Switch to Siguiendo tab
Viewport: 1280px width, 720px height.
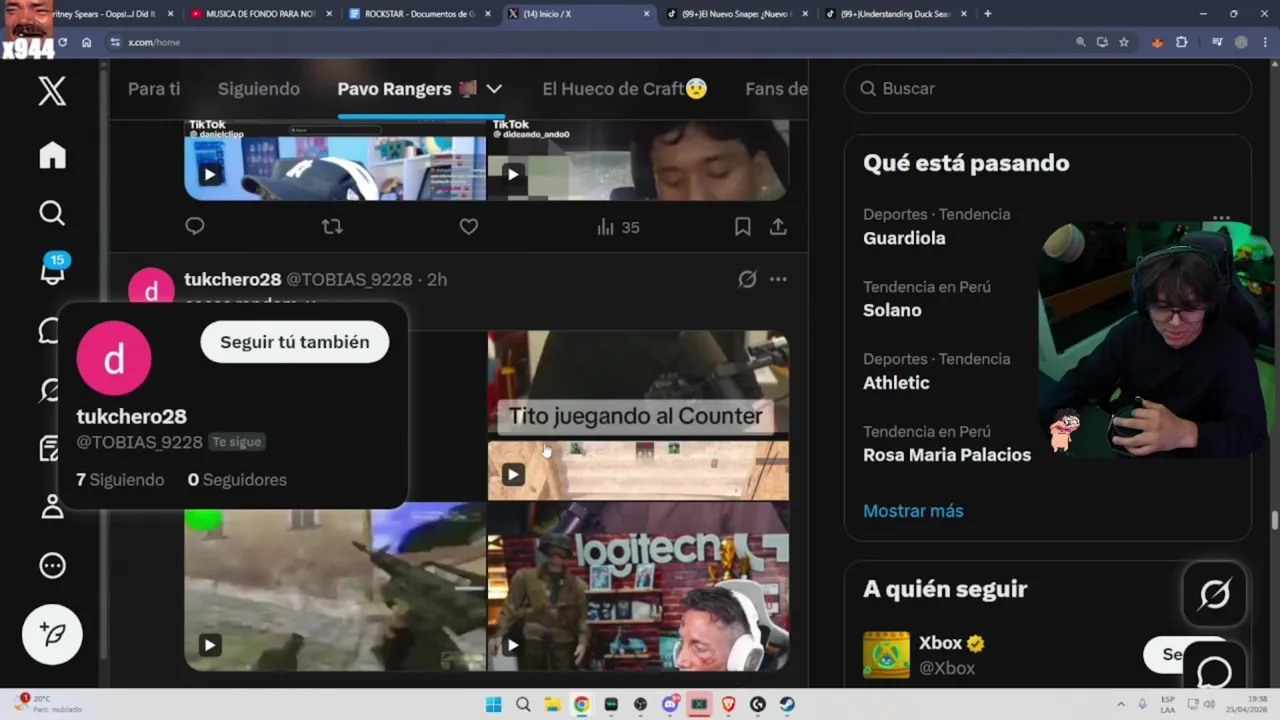click(x=259, y=89)
